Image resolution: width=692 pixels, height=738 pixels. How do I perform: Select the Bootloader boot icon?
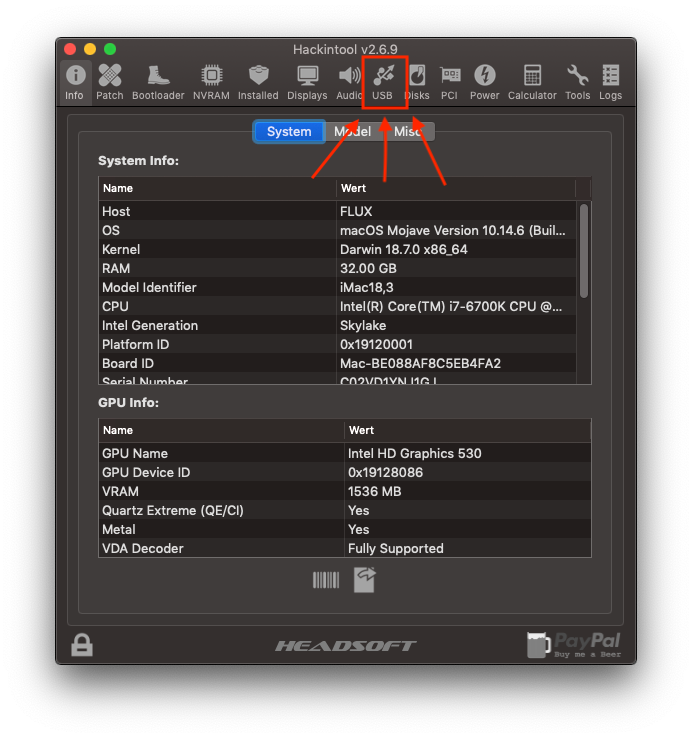[158, 82]
